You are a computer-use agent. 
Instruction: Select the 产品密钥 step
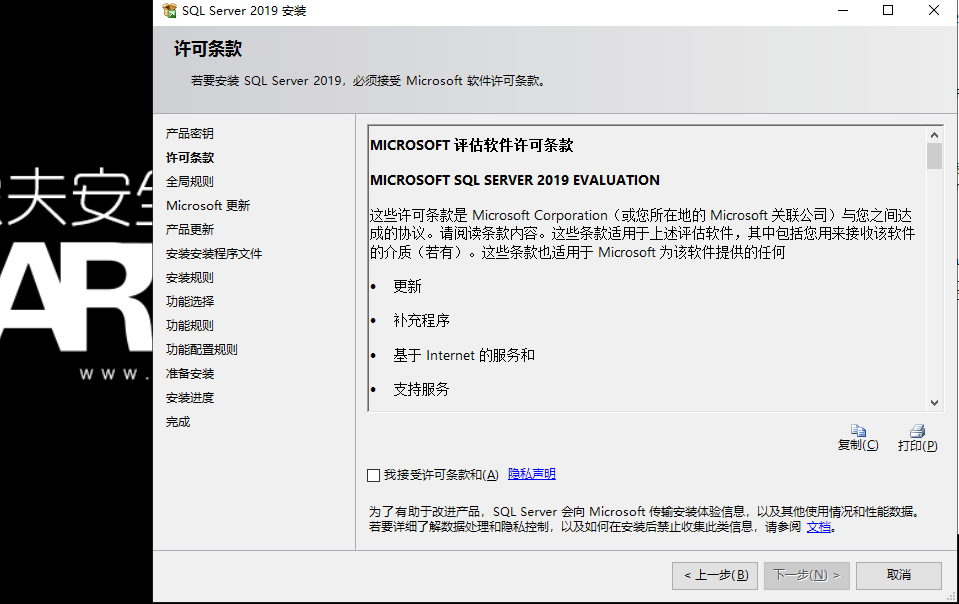click(189, 133)
